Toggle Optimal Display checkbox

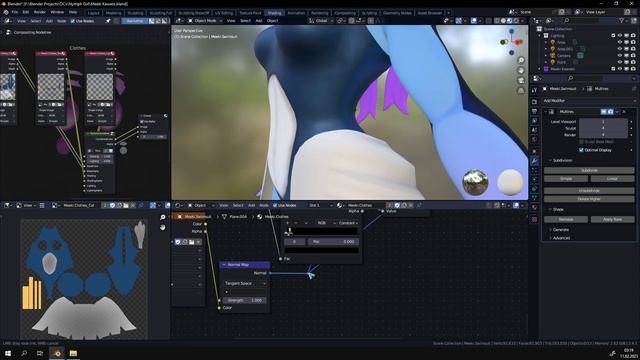[581, 150]
